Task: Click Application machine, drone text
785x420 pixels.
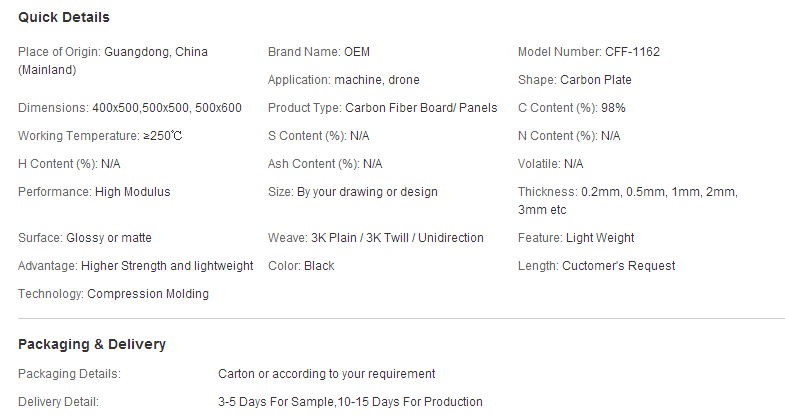Action: pyautogui.click(x=343, y=80)
